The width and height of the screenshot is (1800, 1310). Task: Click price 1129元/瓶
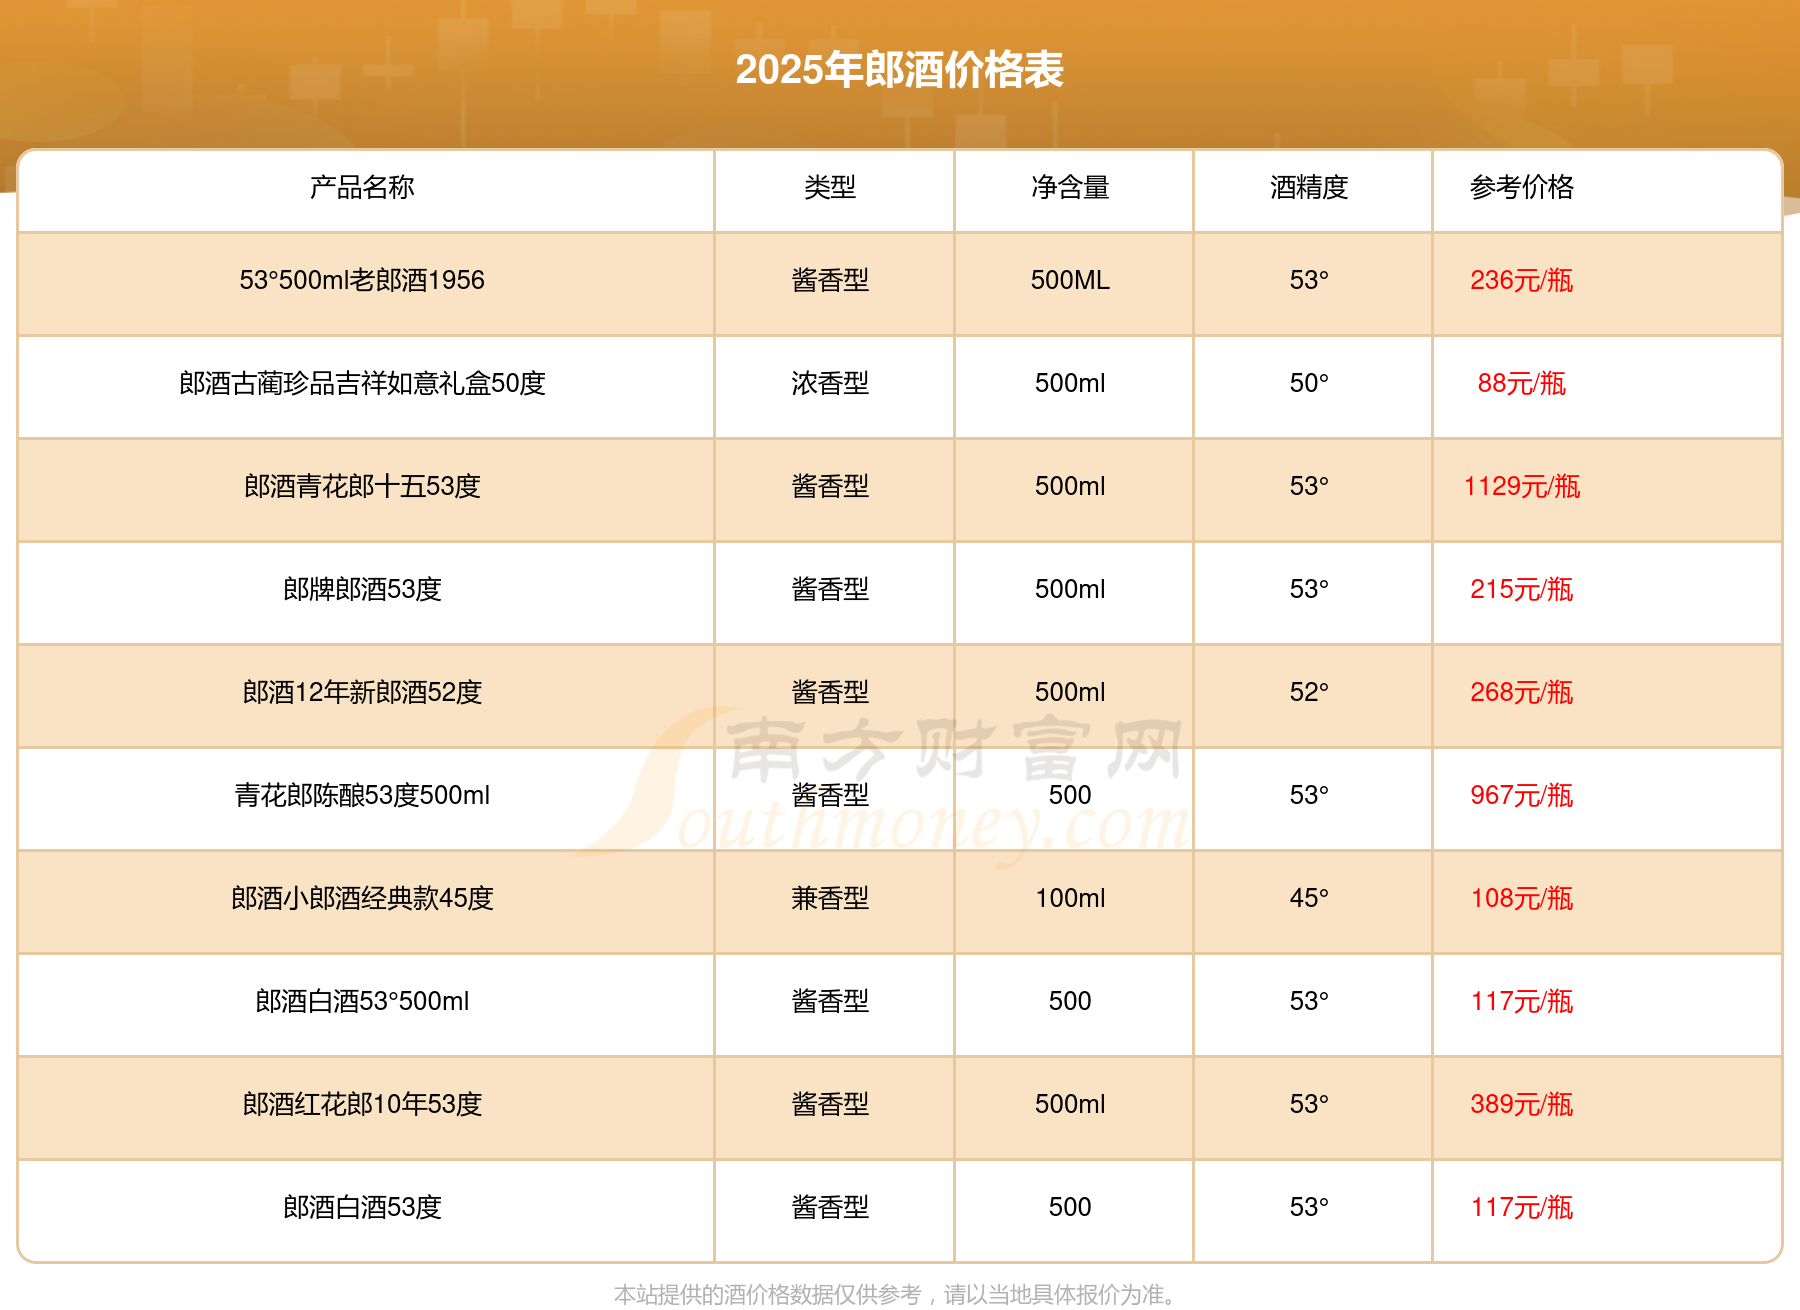click(1522, 486)
